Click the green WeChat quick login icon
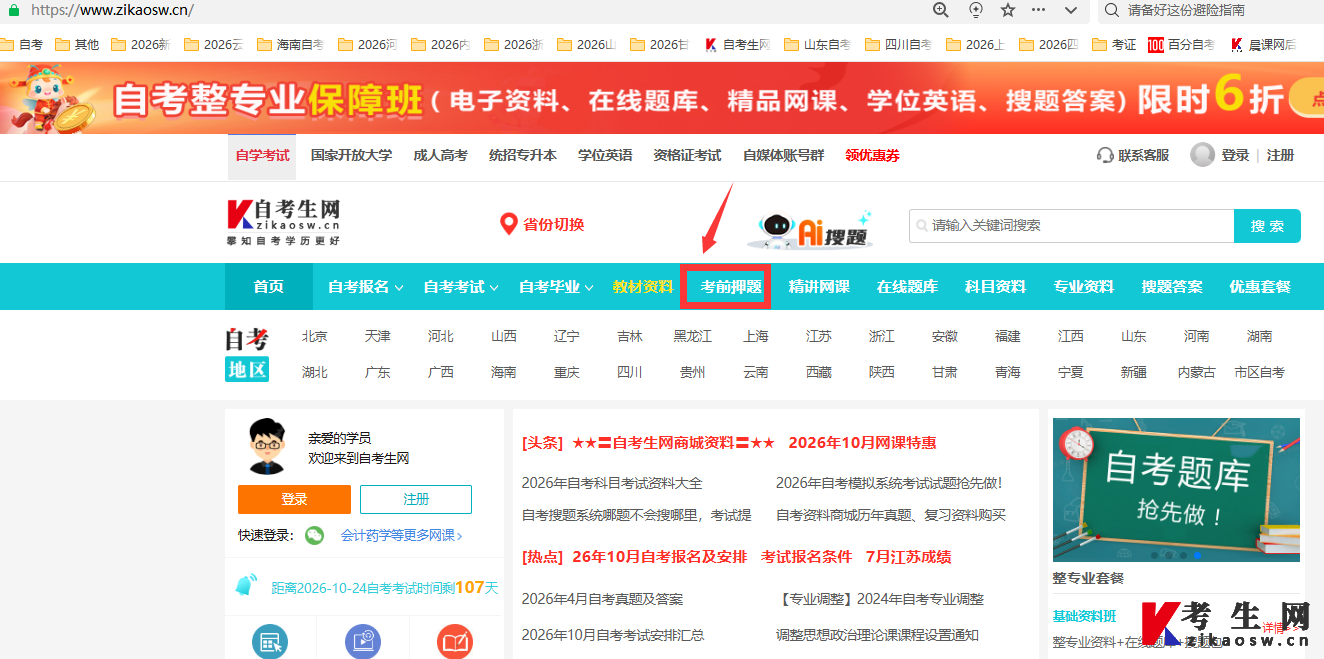 point(315,535)
